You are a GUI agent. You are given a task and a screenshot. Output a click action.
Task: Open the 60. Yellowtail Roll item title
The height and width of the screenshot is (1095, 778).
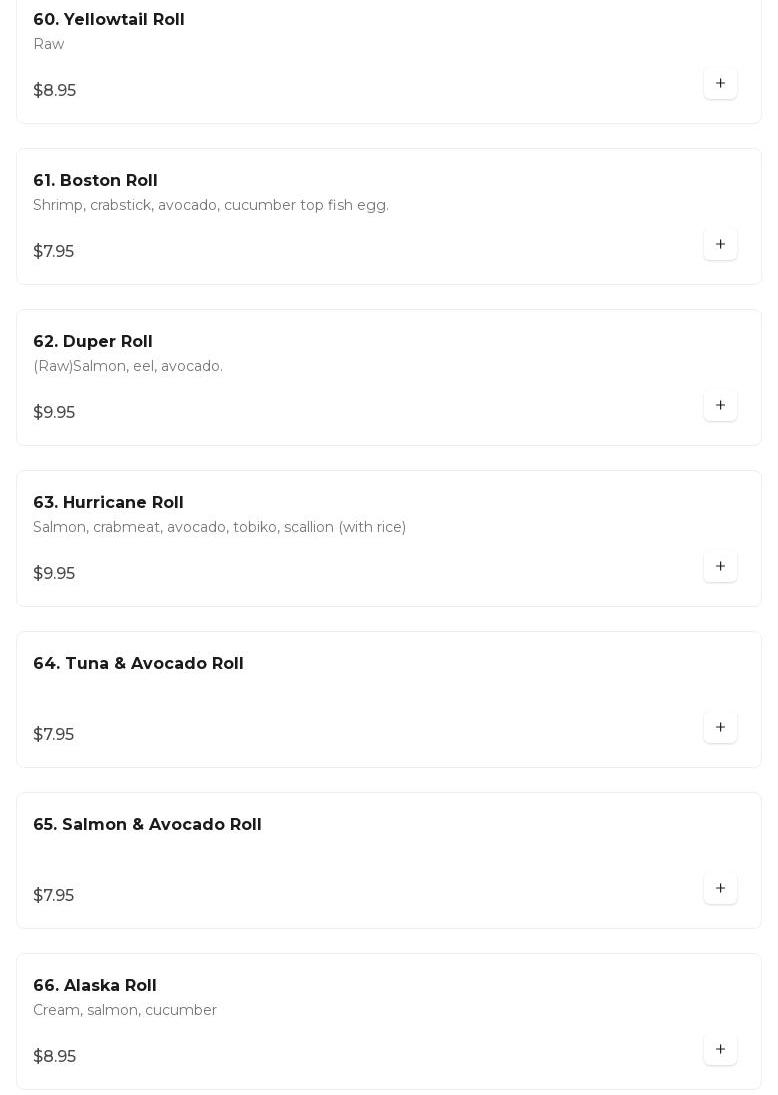(109, 20)
